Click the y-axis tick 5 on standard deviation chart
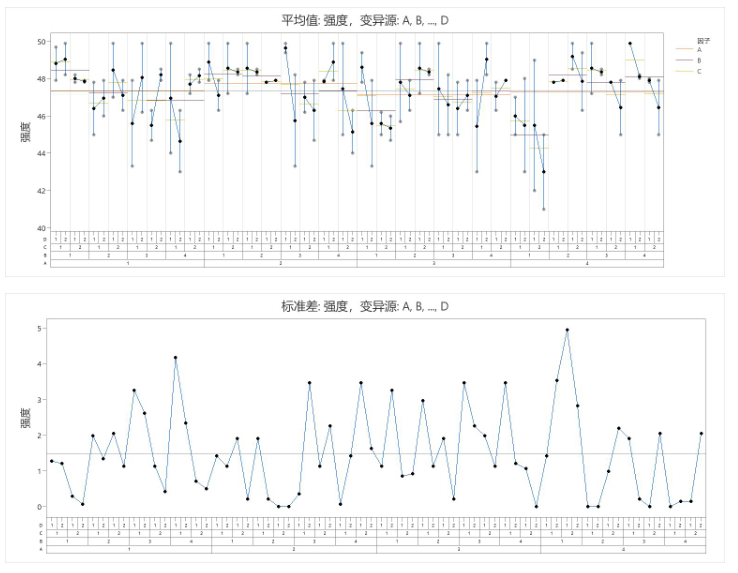This screenshot has height=573, width=738. (41, 329)
